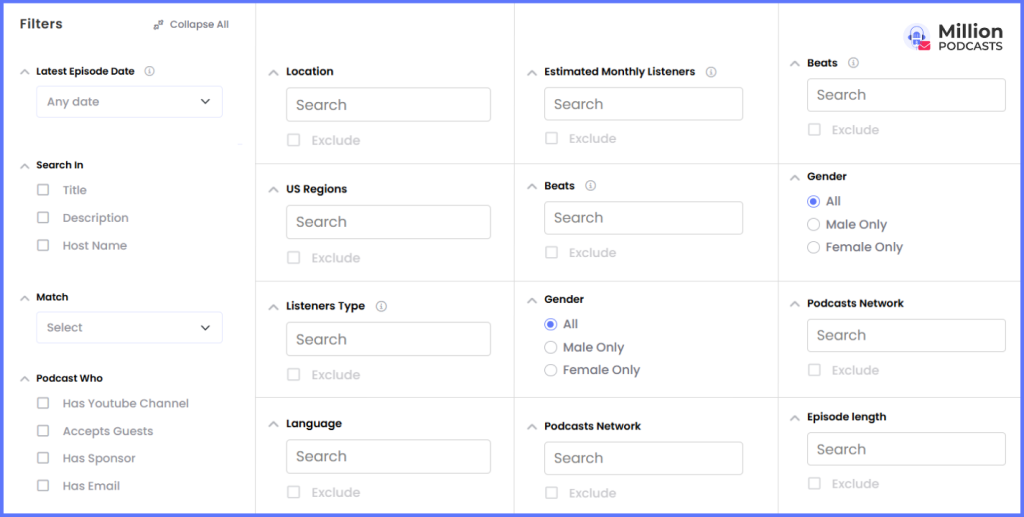Viewport: 1024px width, 517px height.
Task: Select Female Only radio in right column
Action: tap(814, 247)
